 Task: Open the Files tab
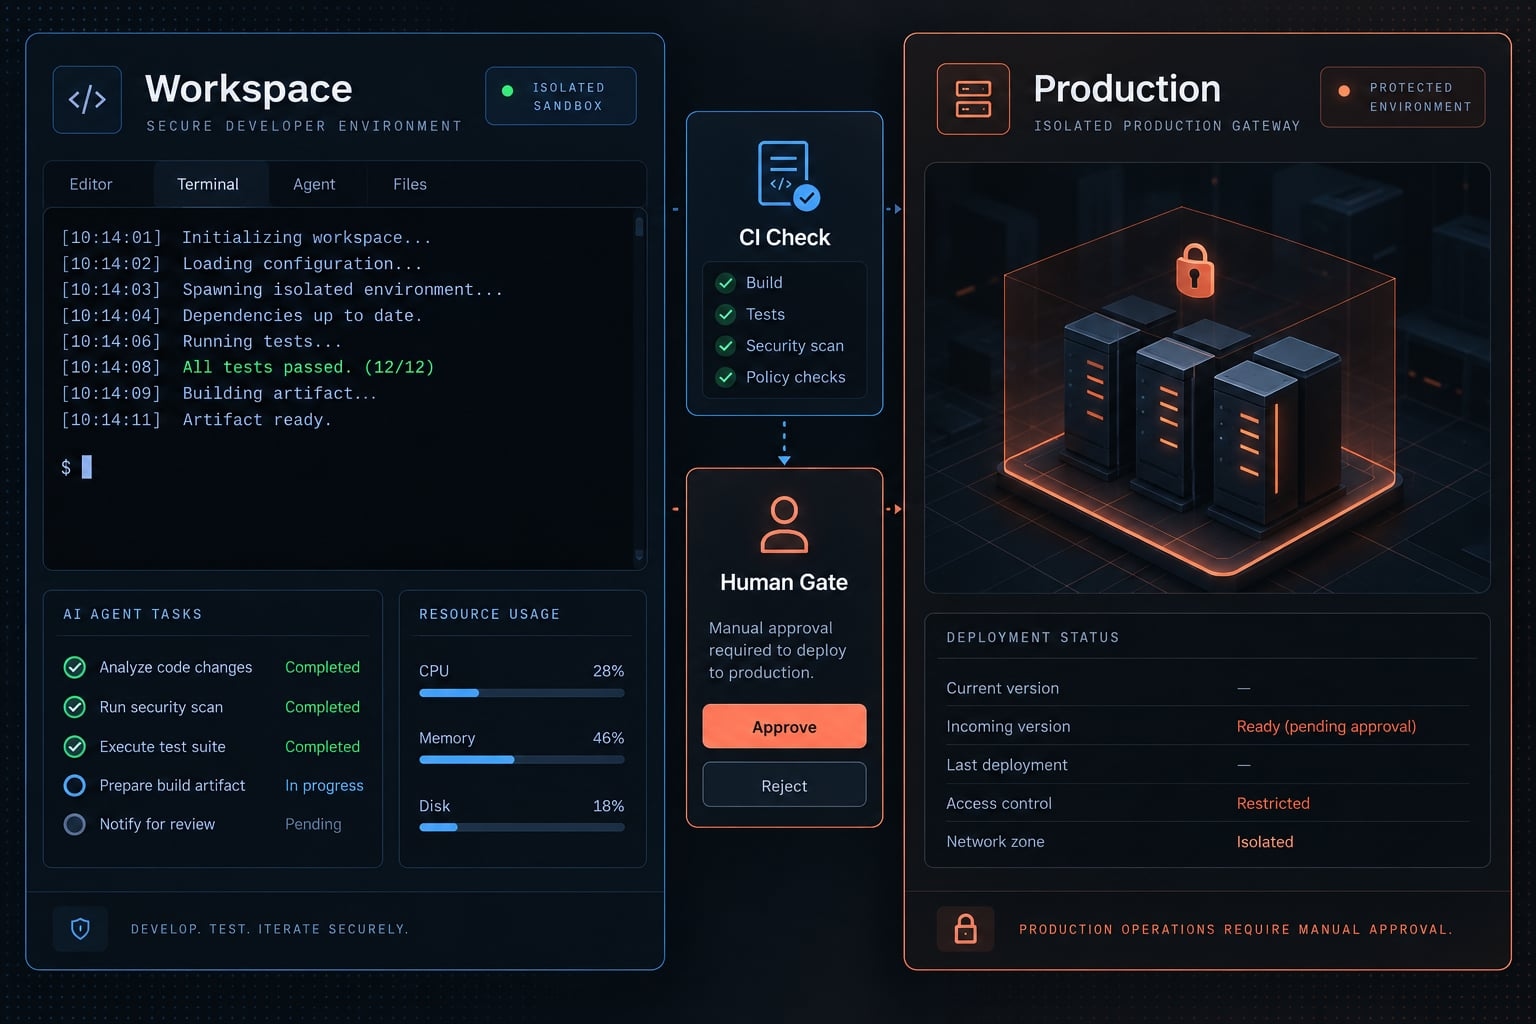(x=410, y=184)
